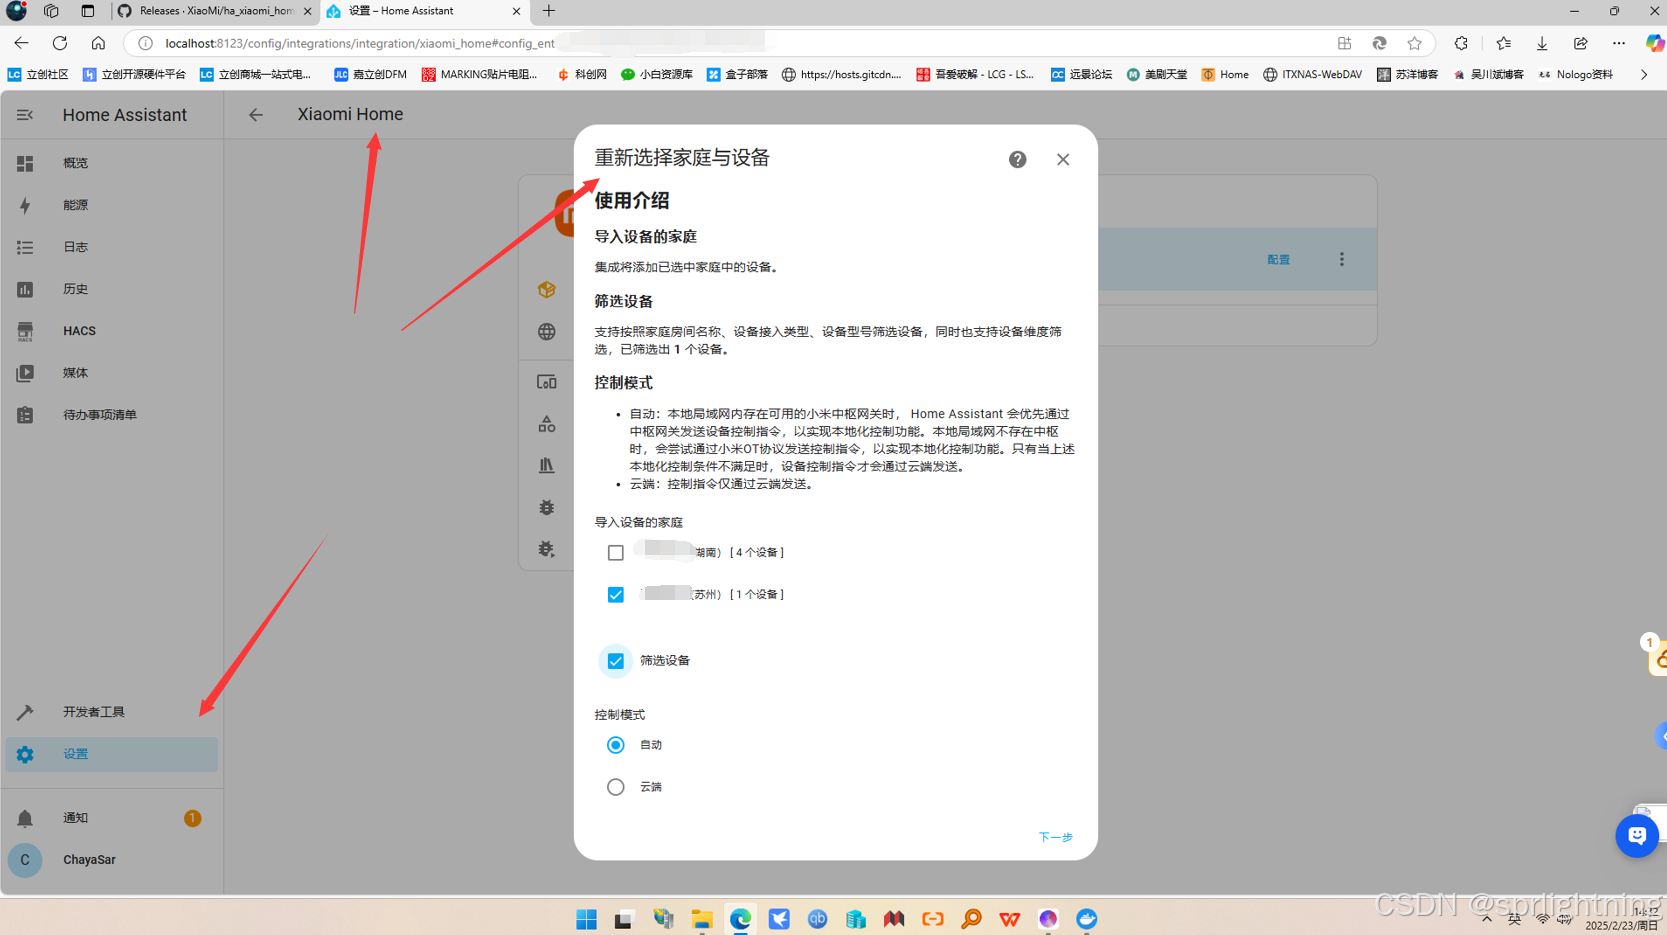Expand more bookmarks chevron
1667x935 pixels.
pos(1644,75)
